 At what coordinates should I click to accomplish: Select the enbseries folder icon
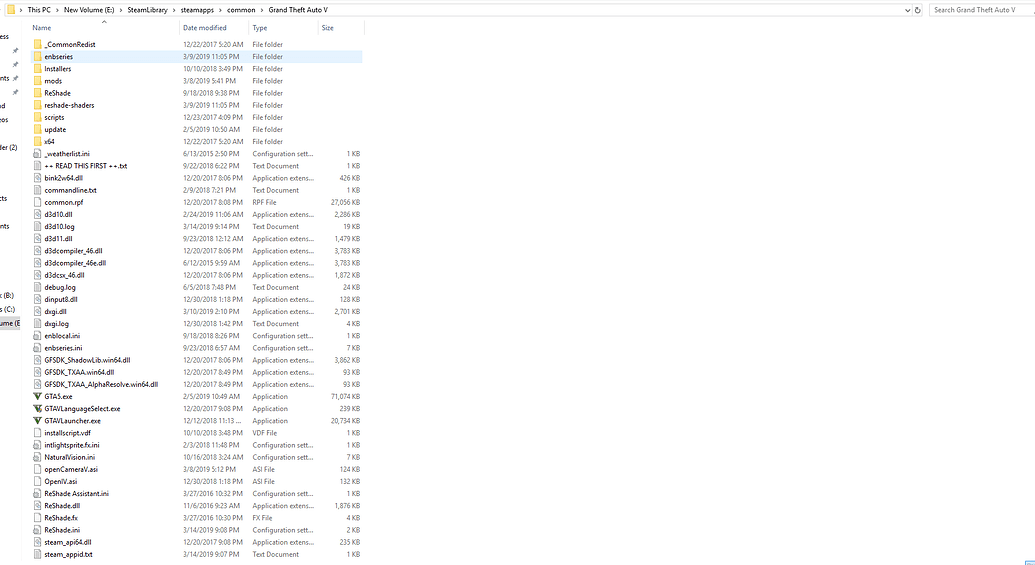pyautogui.click(x=38, y=57)
